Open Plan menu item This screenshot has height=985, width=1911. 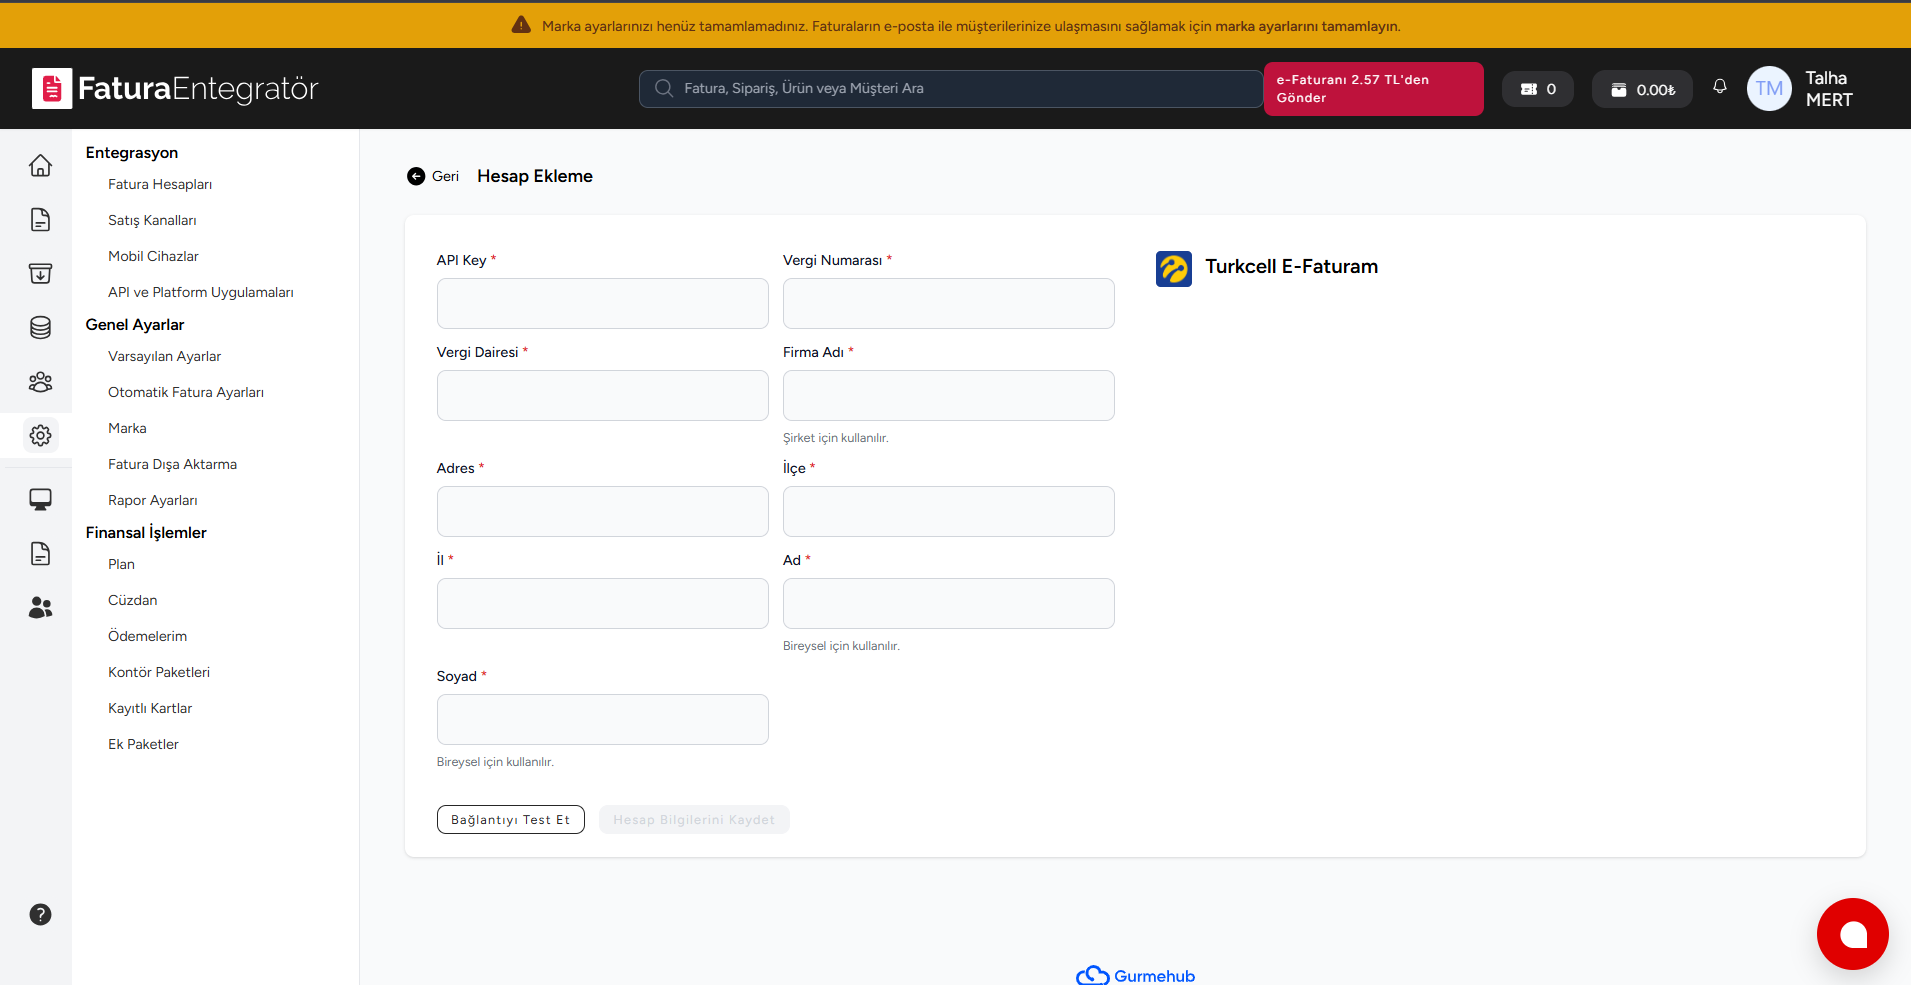click(x=121, y=564)
